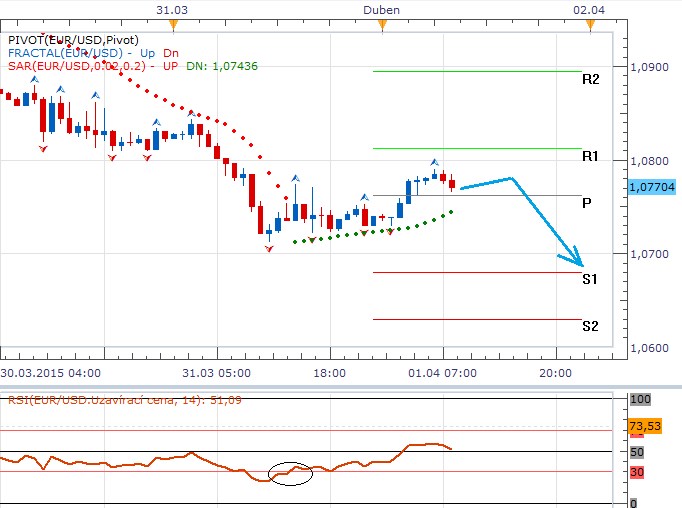The width and height of the screenshot is (682, 508).
Task: Click the SAR(EUR/USD,0.02,0.2) indicator label
Action: (x=77, y=65)
